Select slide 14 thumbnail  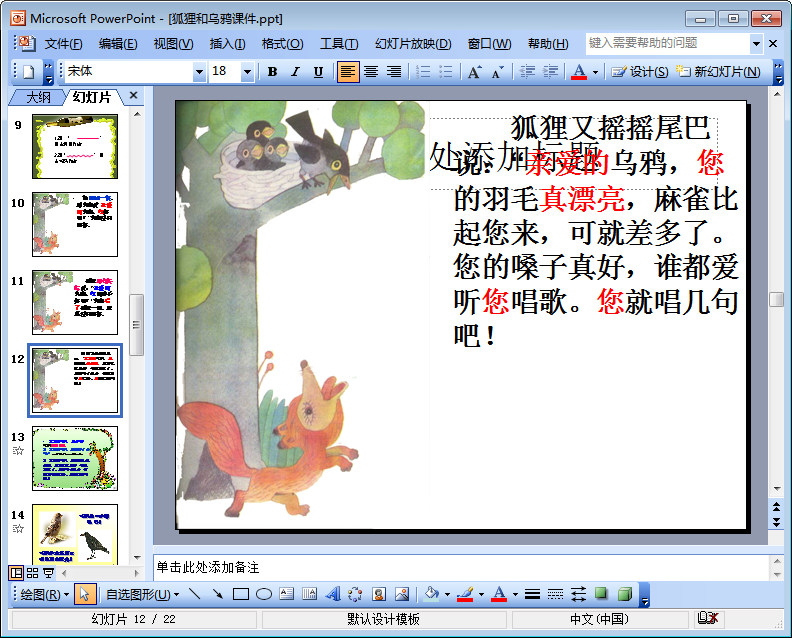tap(75, 534)
